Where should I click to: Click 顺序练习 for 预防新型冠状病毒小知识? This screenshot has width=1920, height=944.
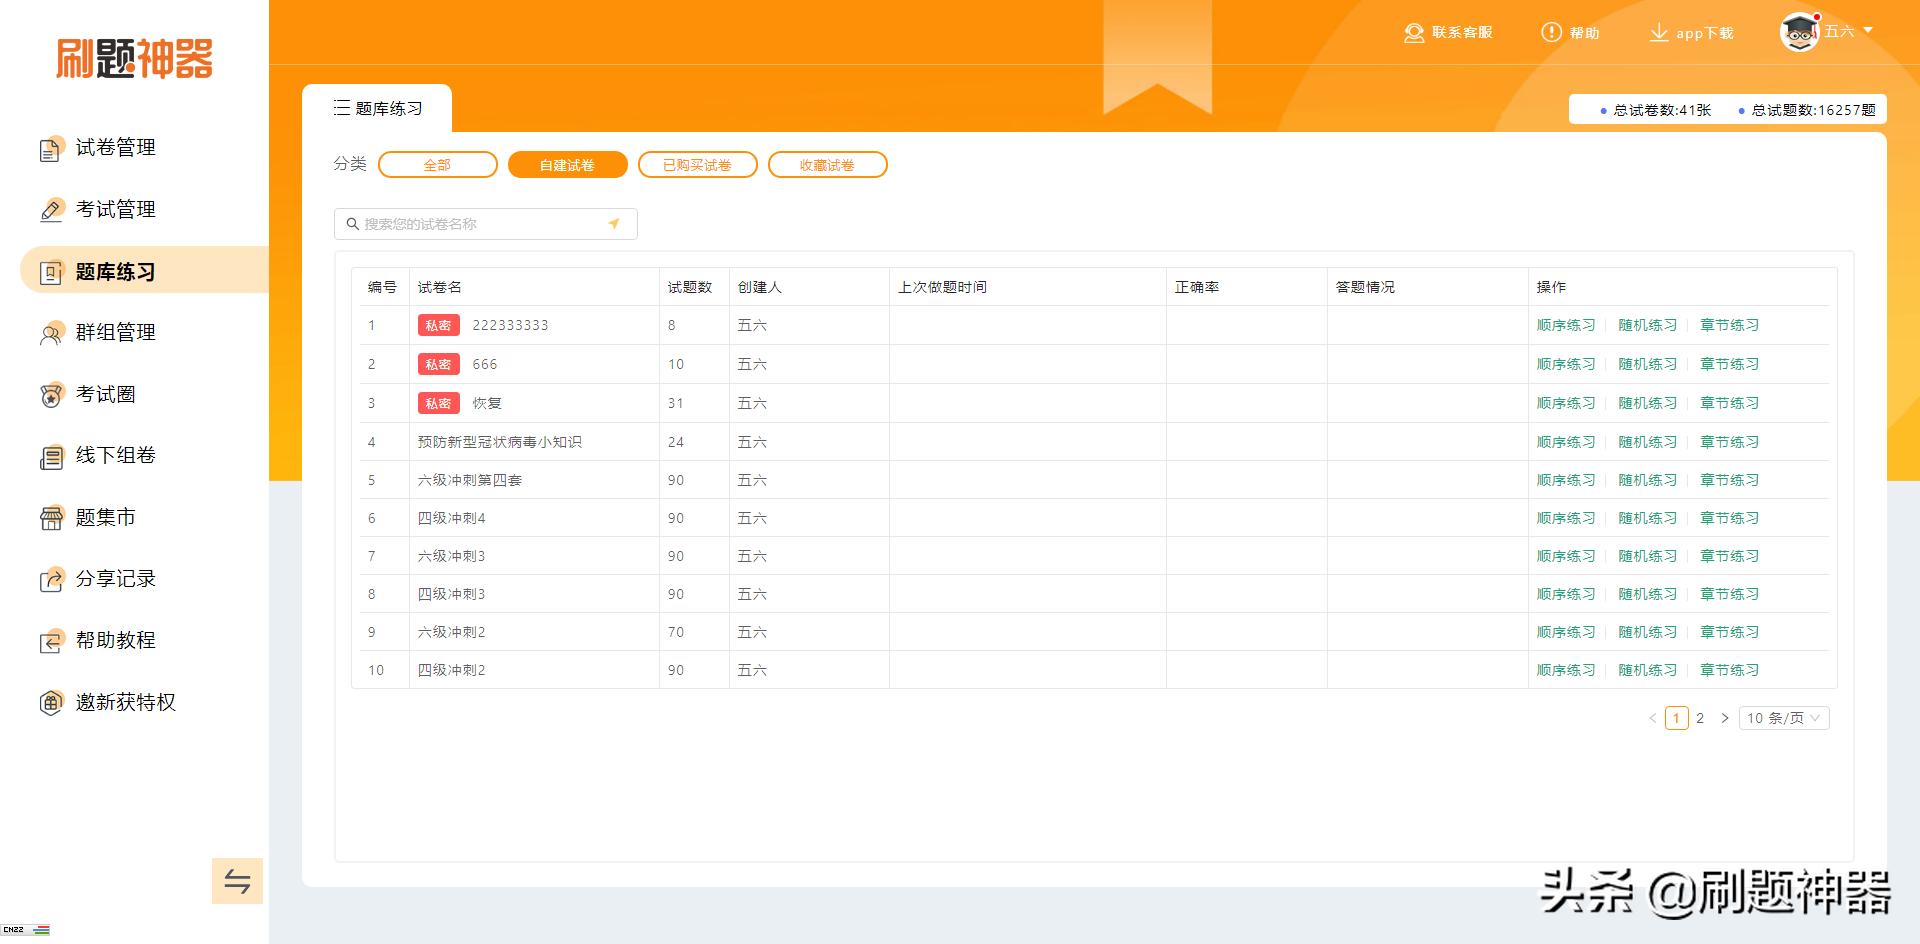tap(1565, 442)
